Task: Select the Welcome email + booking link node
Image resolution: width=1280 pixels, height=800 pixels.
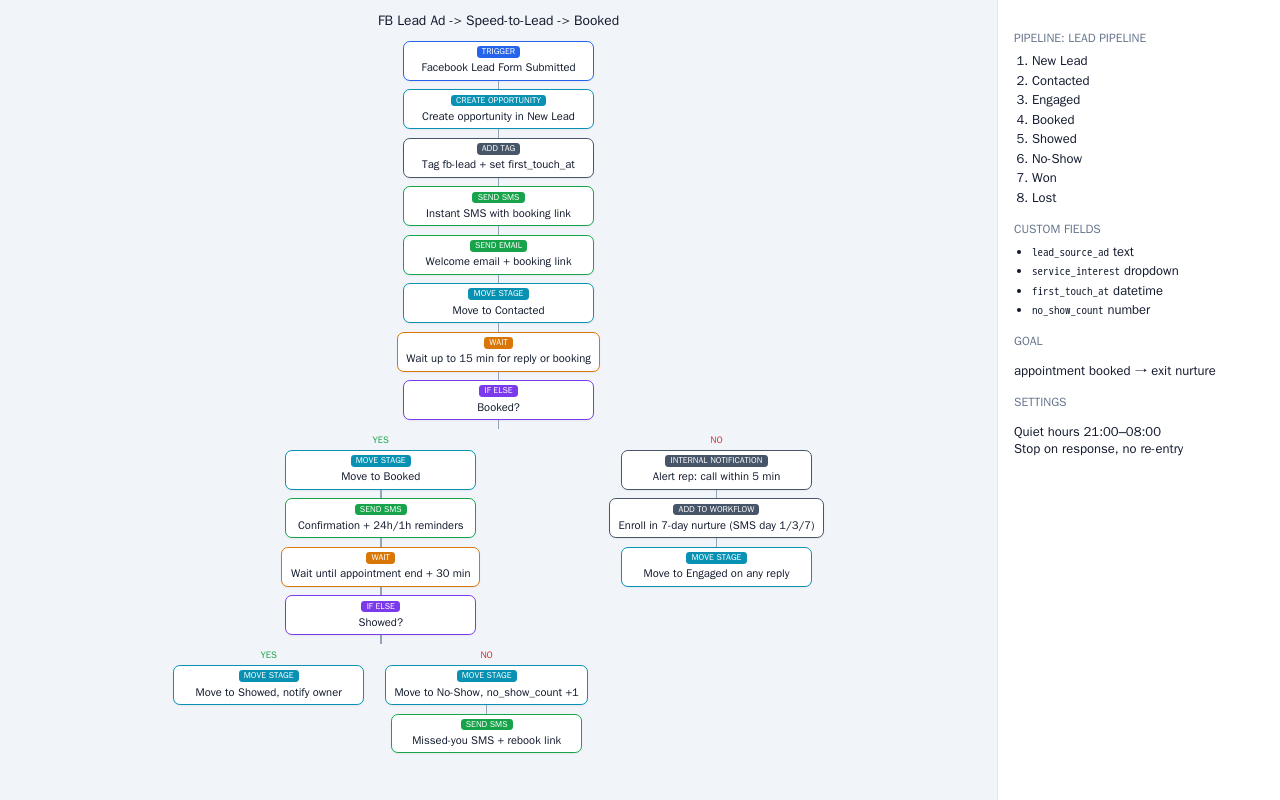Action: point(498,255)
